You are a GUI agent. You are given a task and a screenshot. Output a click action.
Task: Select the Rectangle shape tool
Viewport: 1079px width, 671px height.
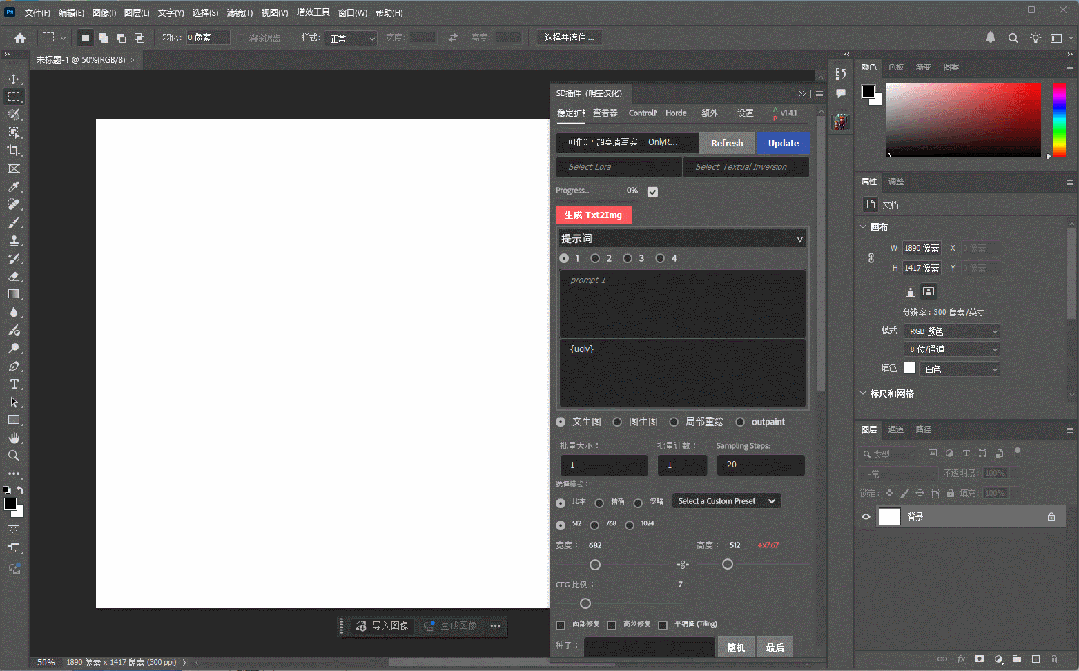point(14,420)
